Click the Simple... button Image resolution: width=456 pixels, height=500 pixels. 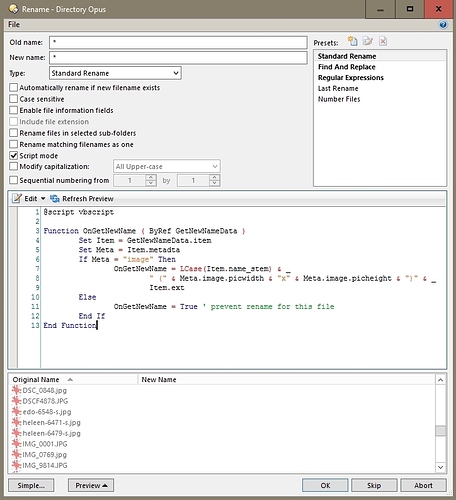(31, 485)
